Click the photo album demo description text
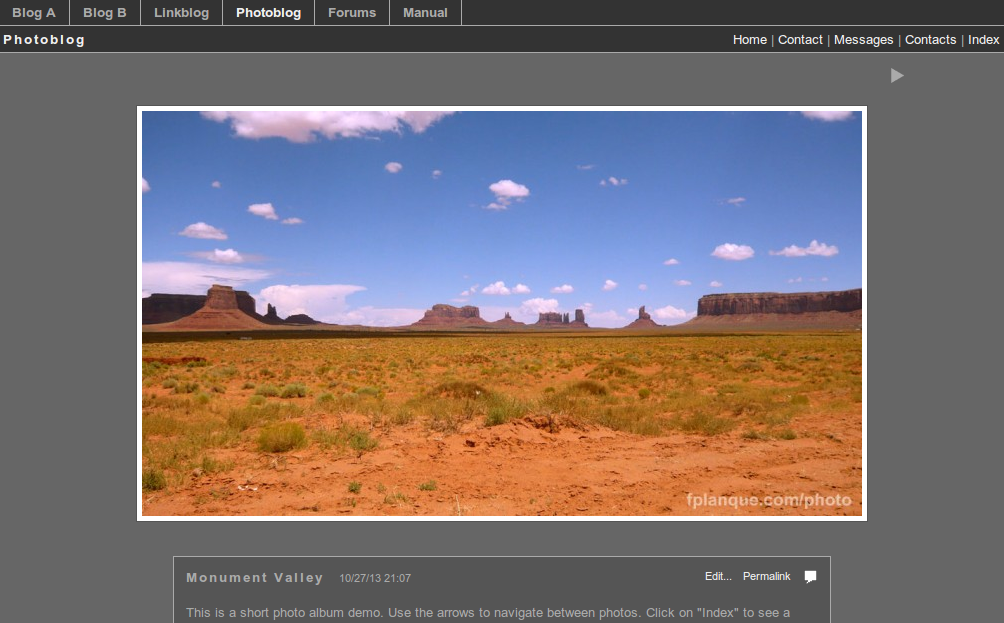This screenshot has width=1004, height=623. tap(488, 613)
